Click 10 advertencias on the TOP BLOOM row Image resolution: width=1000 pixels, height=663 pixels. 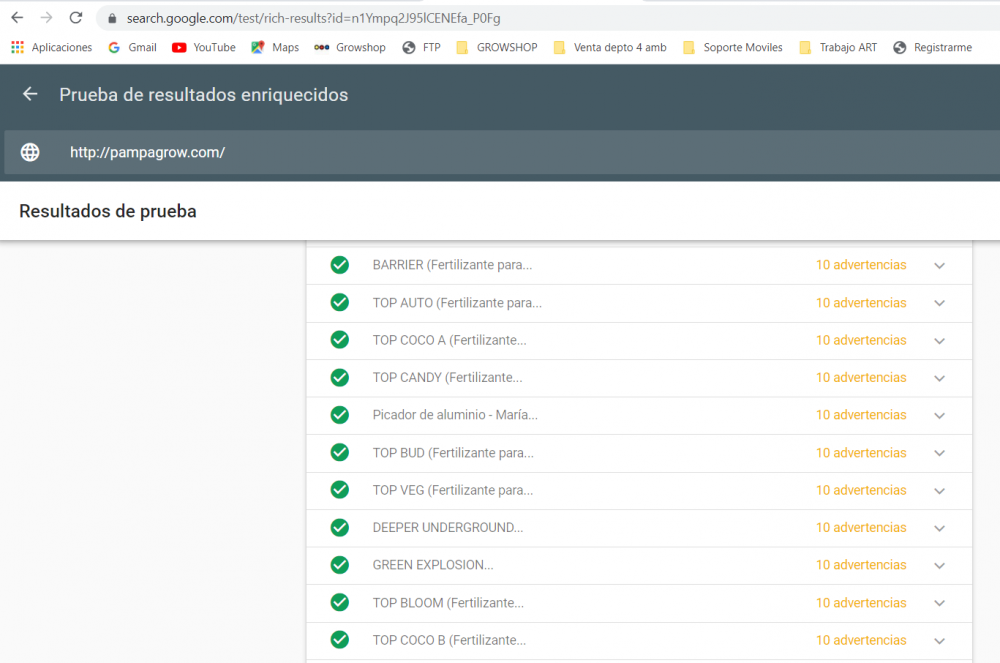[x=861, y=602]
